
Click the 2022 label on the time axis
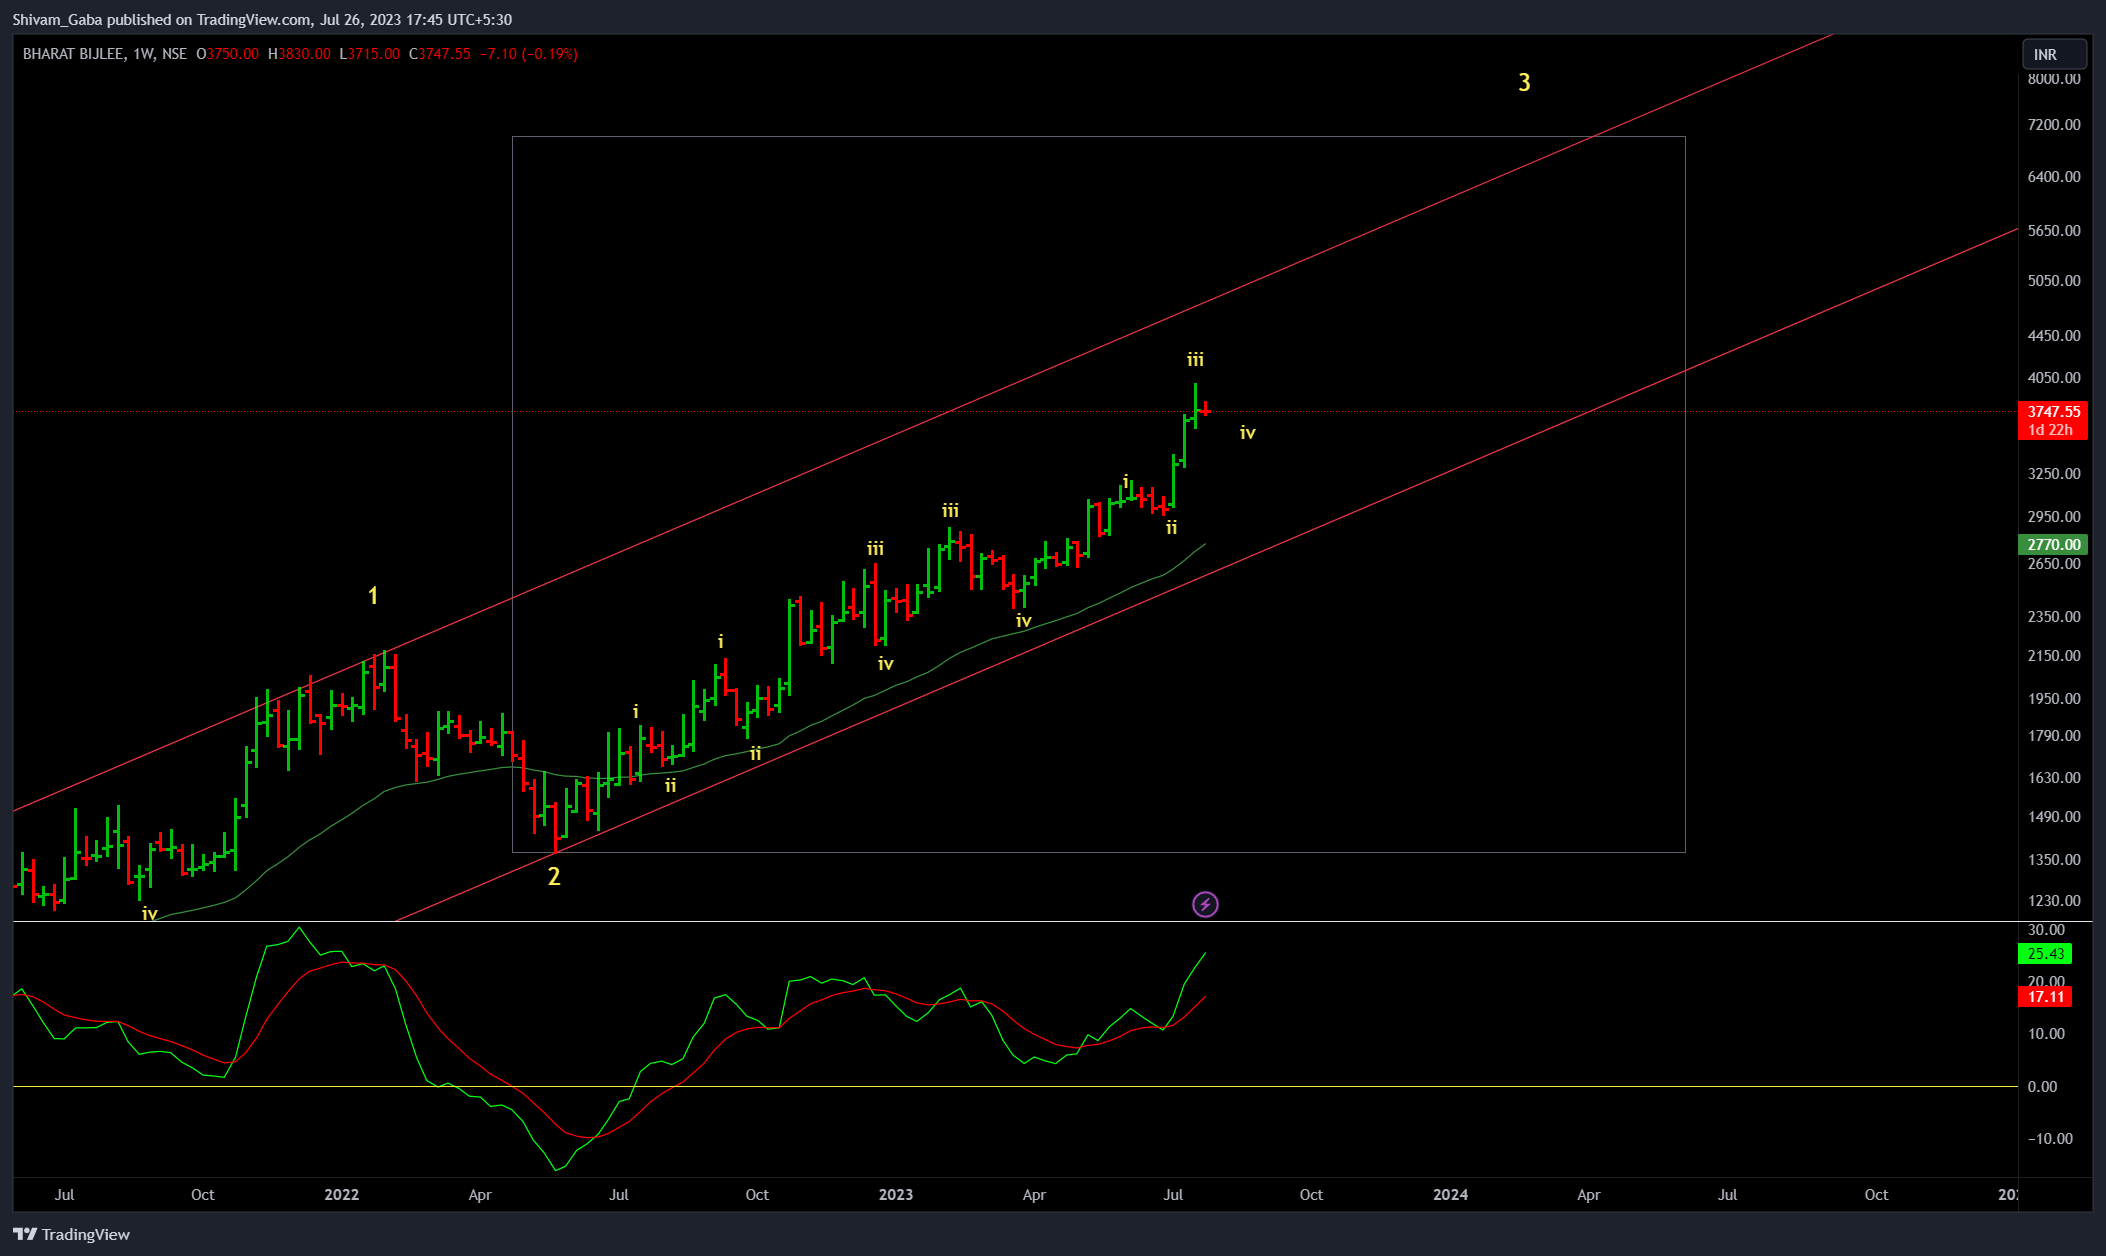341,1194
